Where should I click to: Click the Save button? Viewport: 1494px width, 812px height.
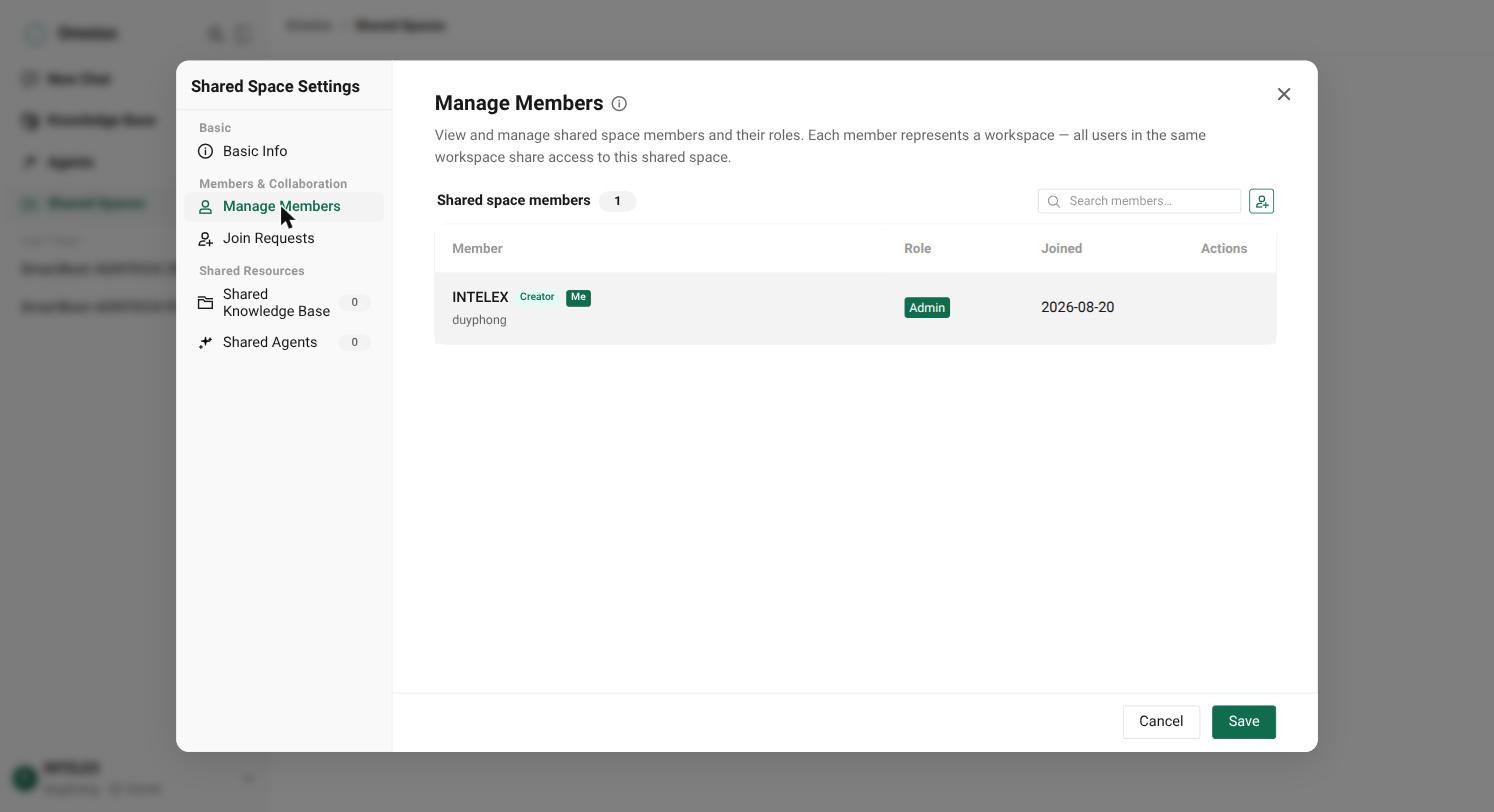[1243, 722]
